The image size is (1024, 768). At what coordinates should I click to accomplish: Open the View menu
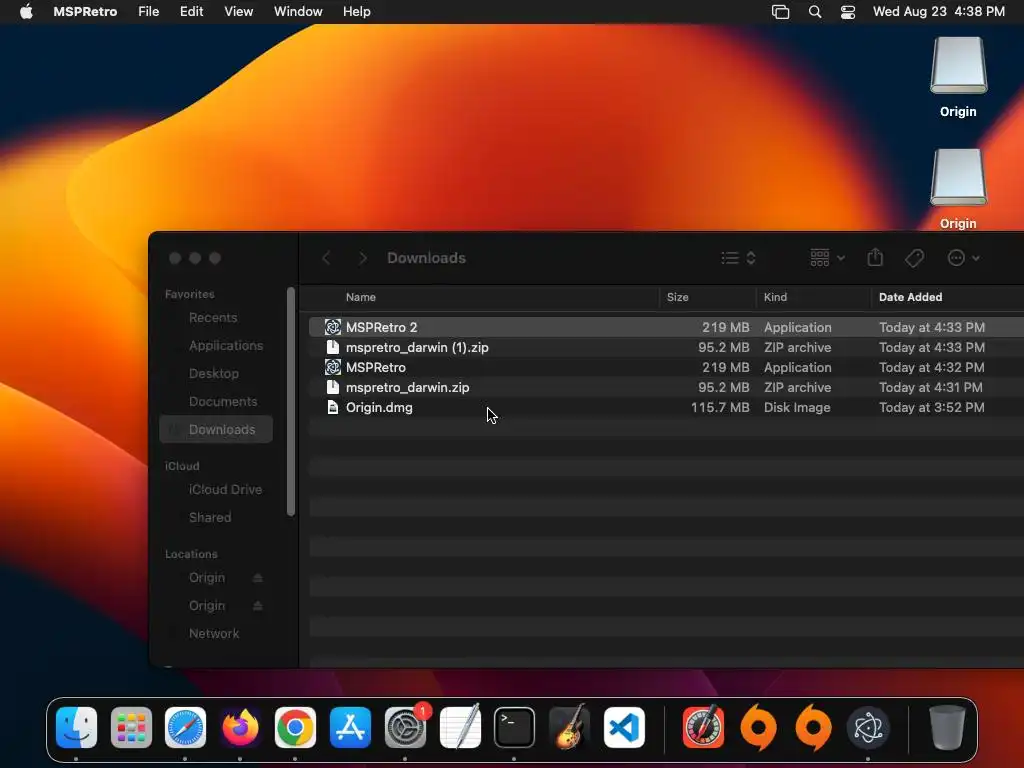click(238, 11)
